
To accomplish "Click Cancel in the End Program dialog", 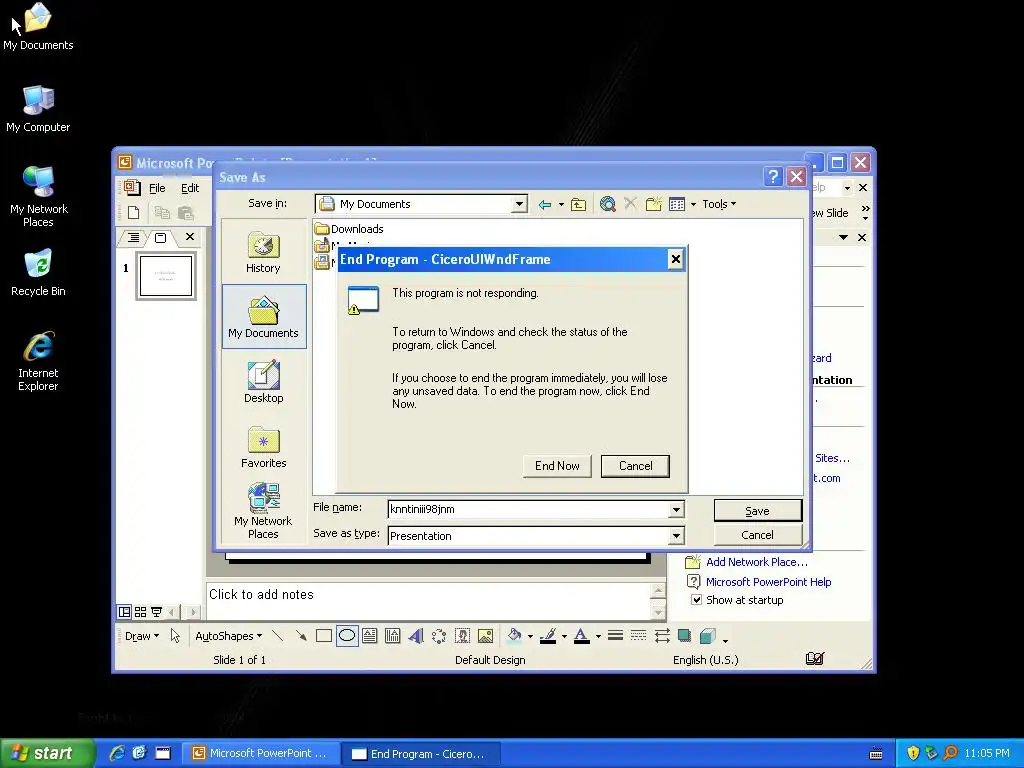I will [x=635, y=466].
